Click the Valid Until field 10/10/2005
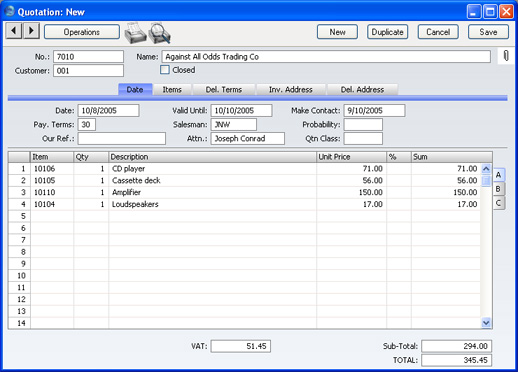 tap(241, 110)
